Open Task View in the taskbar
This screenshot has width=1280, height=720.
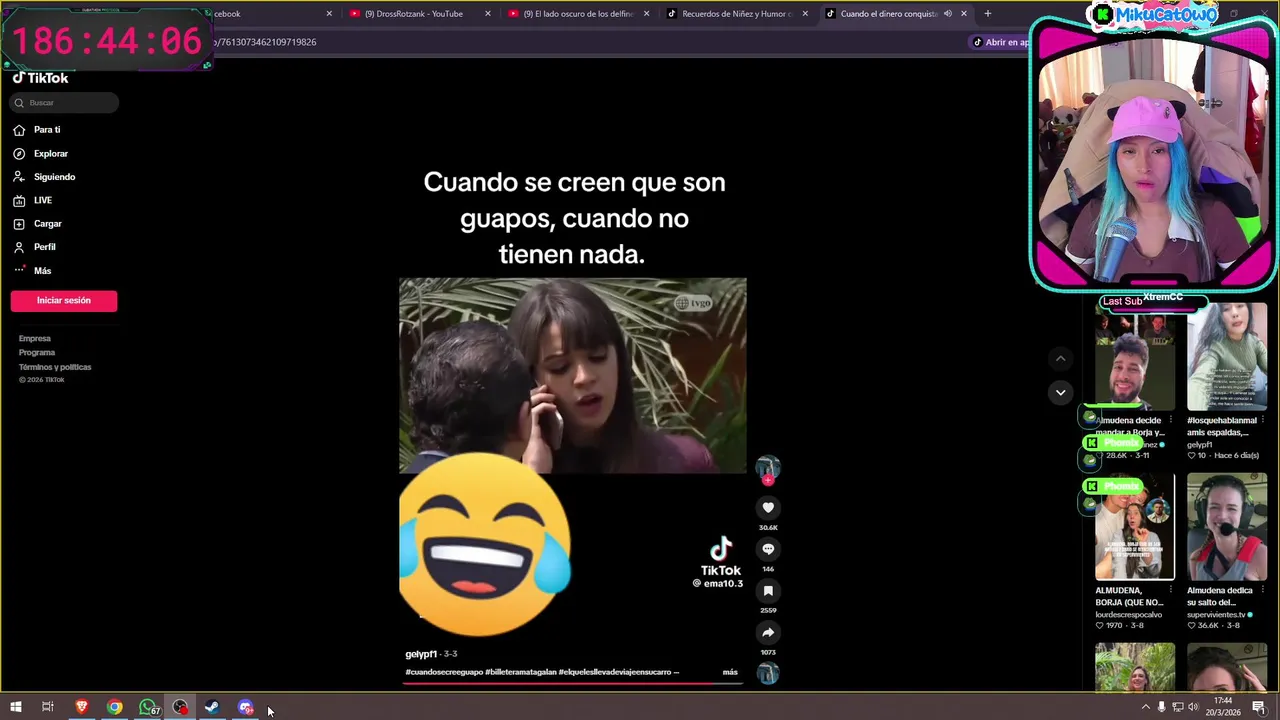tap(47, 707)
